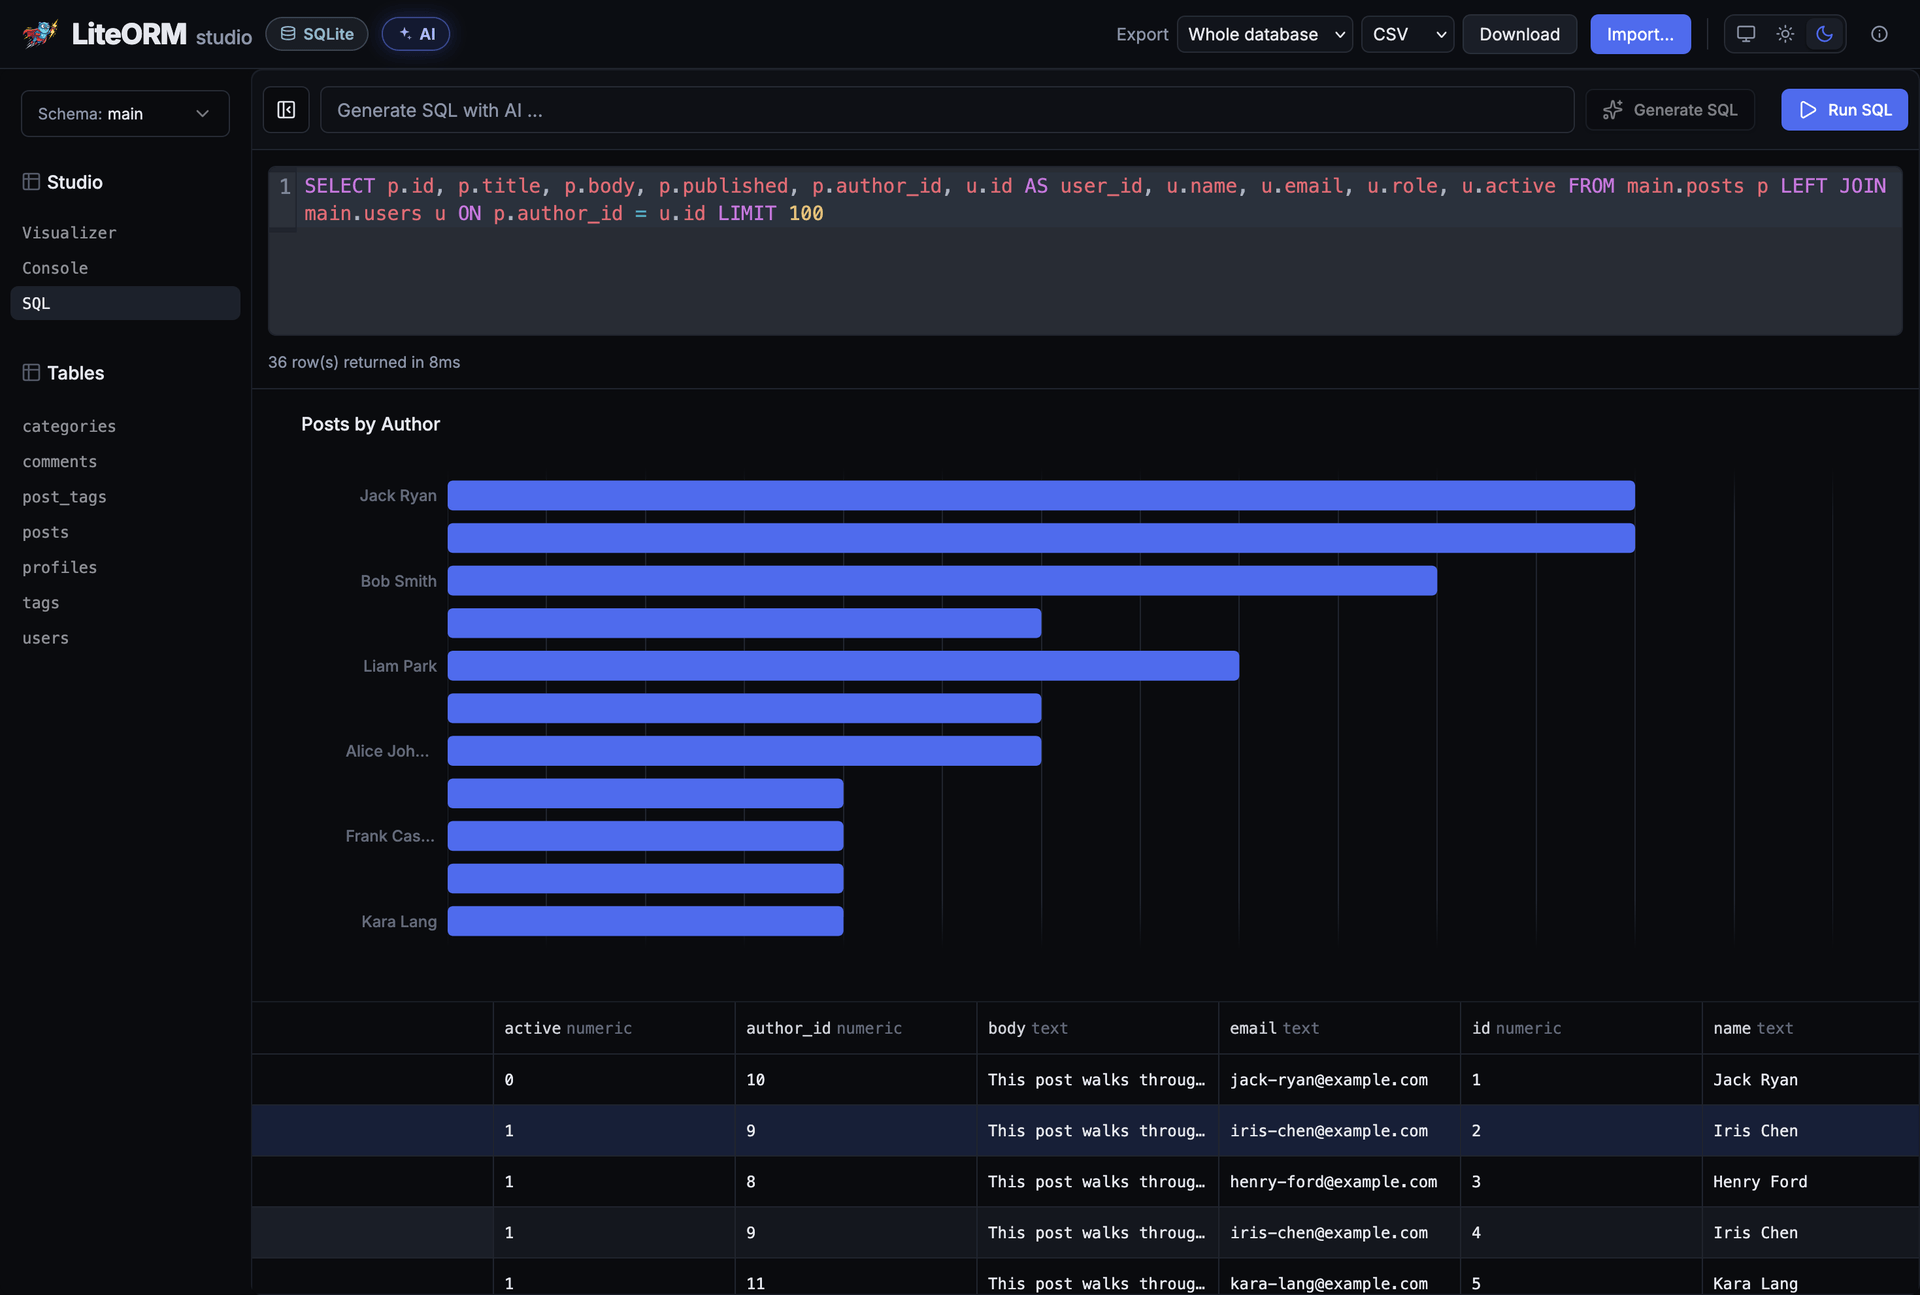Image resolution: width=1920 pixels, height=1295 pixels.
Task: Click the active numeric column header
Action: point(613,1028)
